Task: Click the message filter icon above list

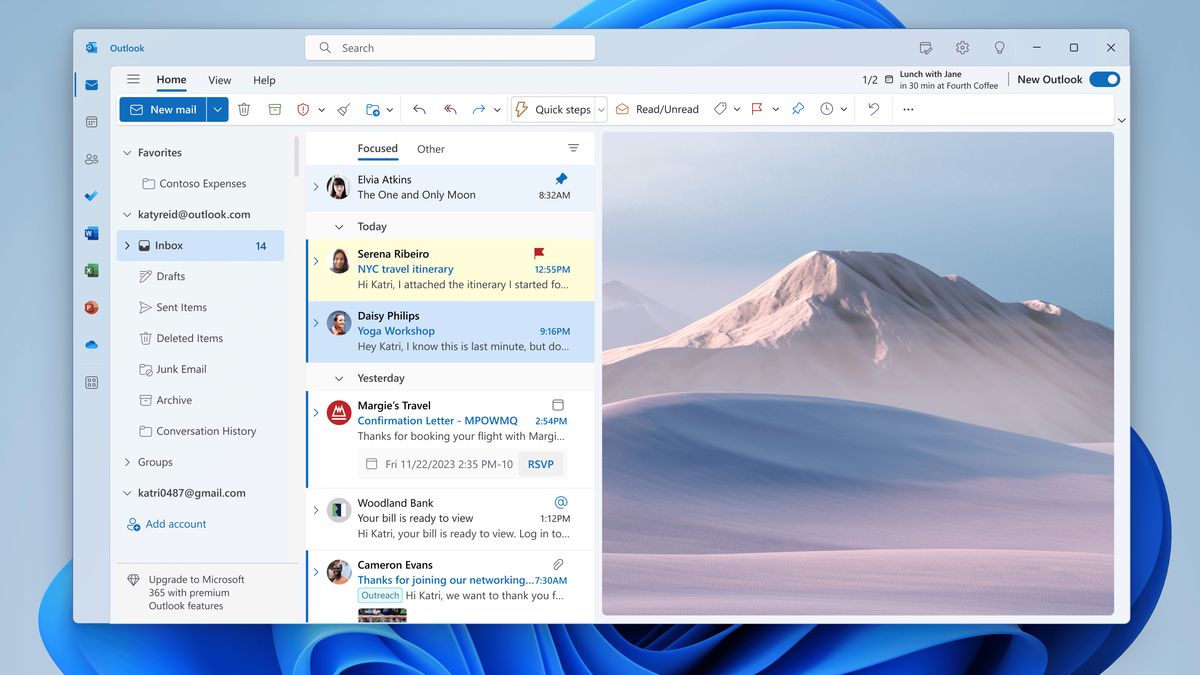Action: coord(573,148)
